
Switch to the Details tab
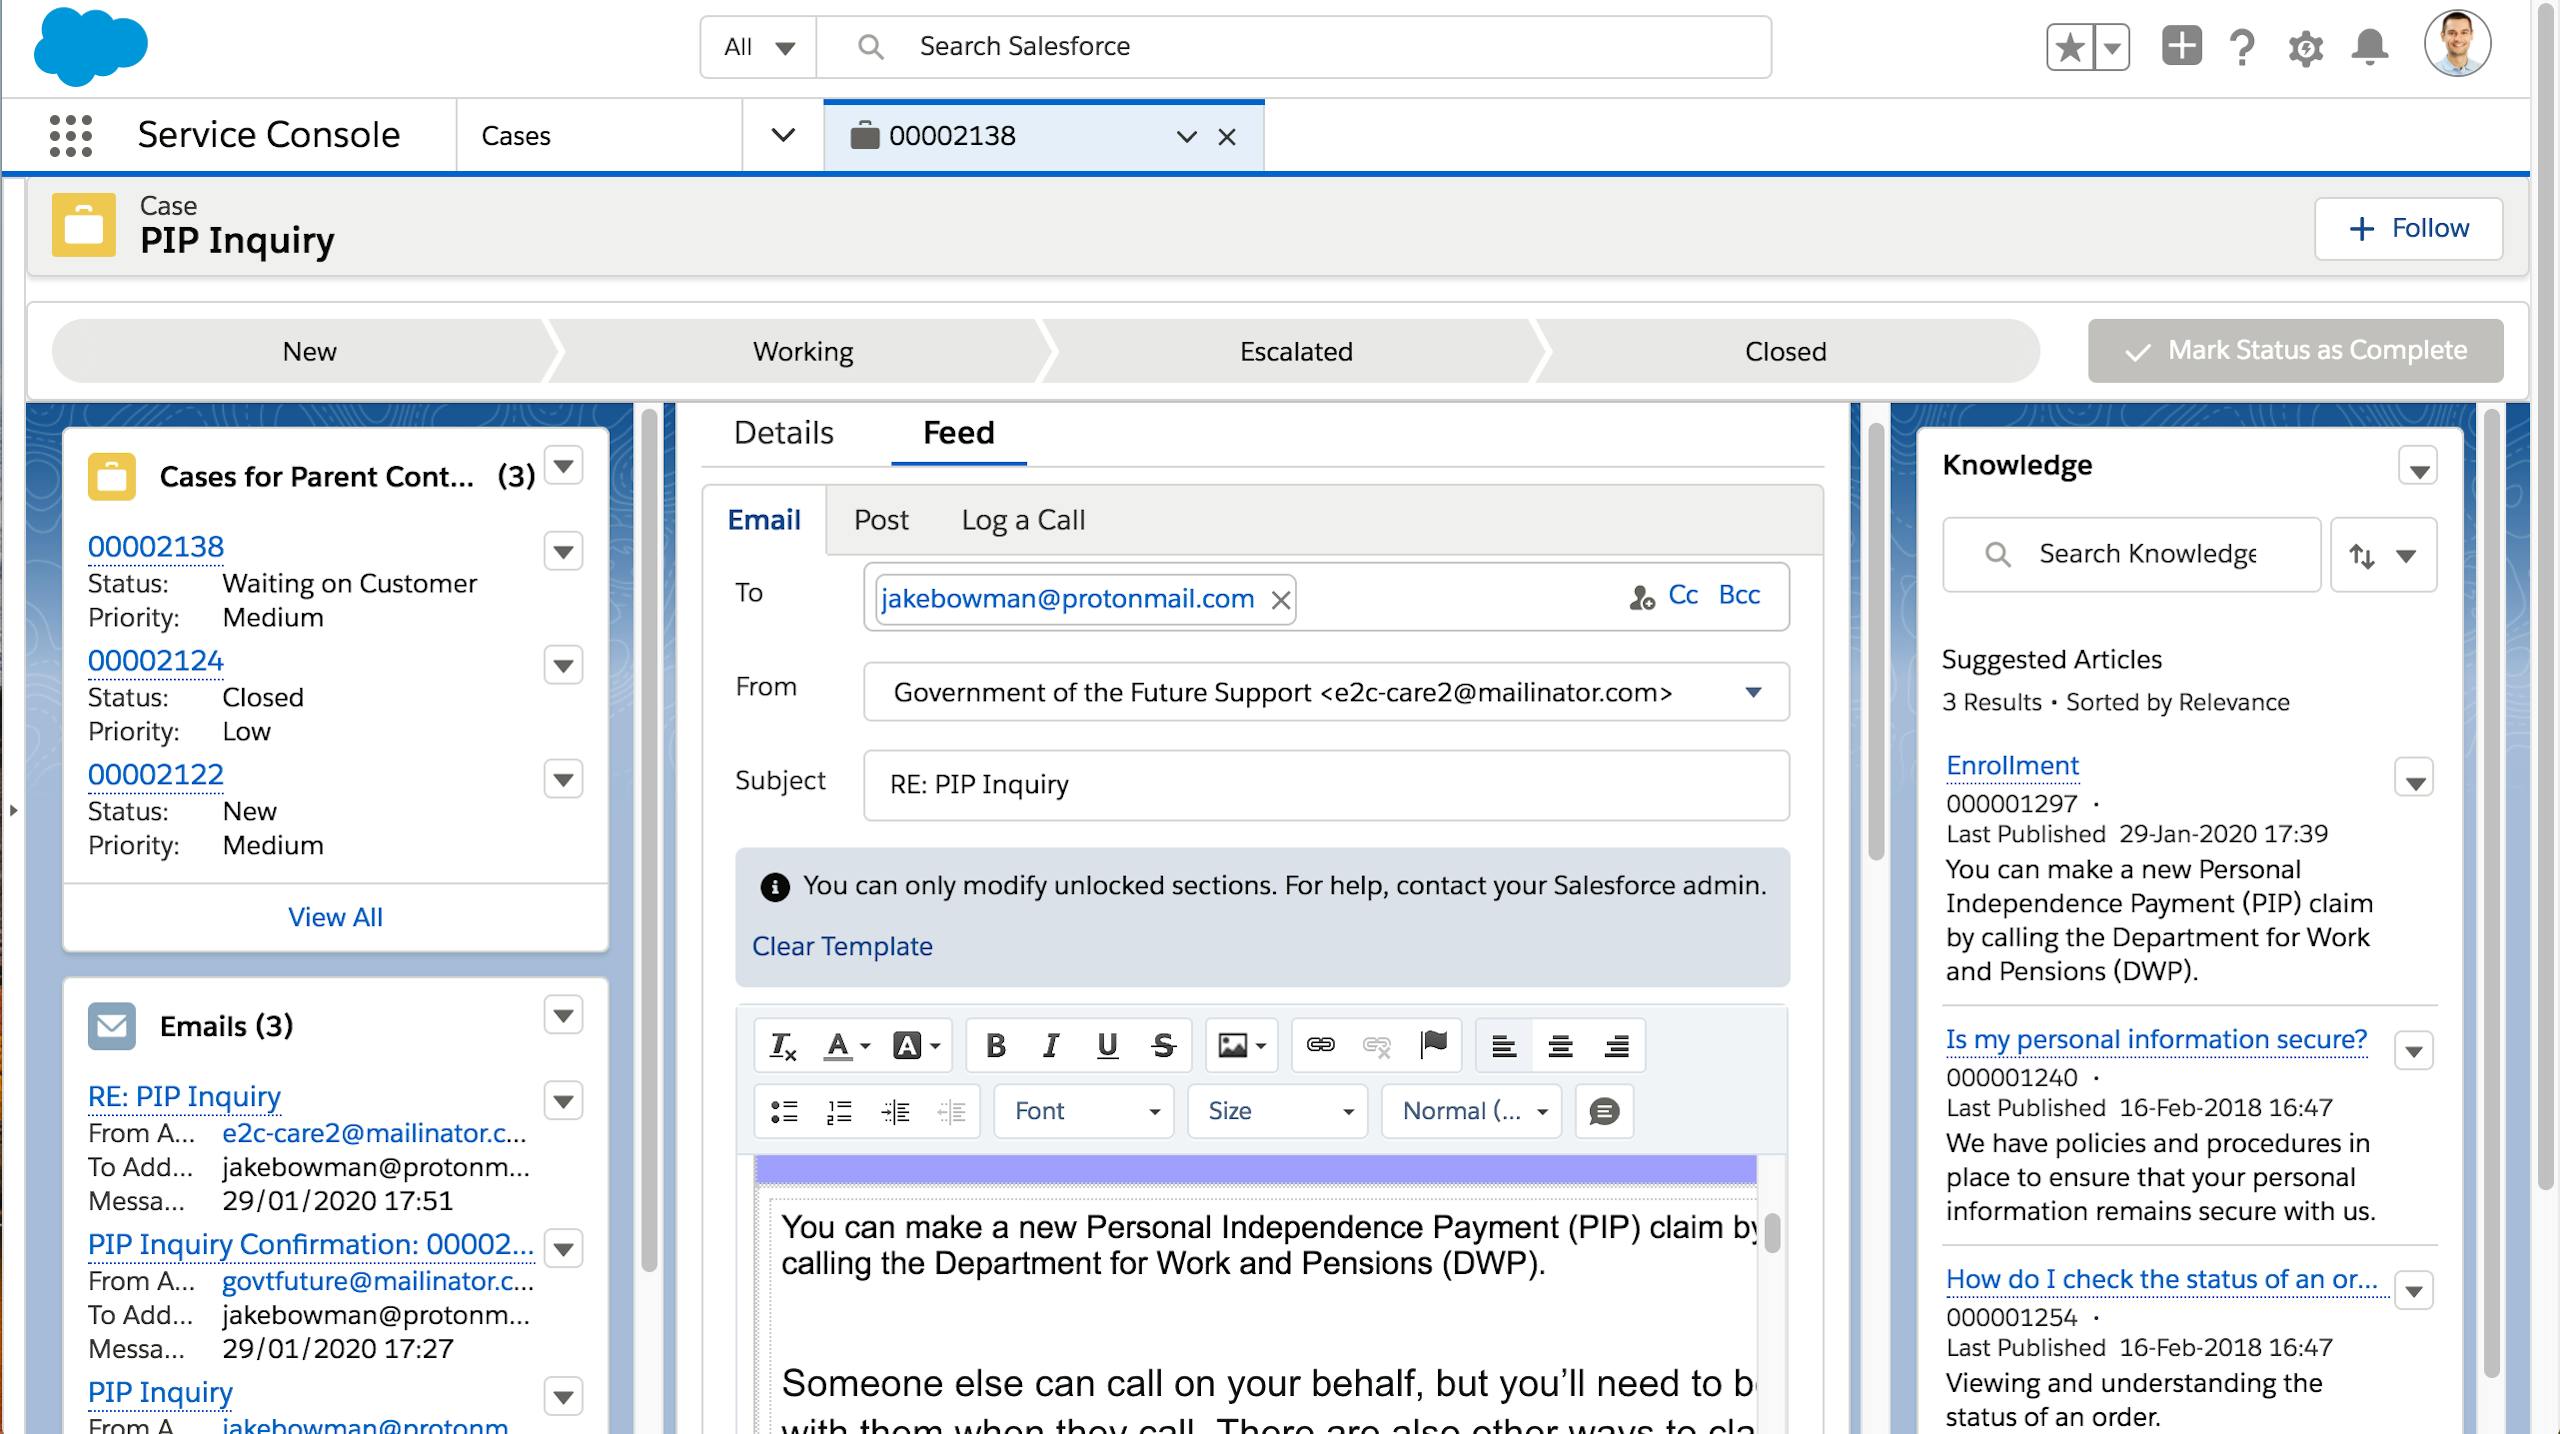pyautogui.click(x=783, y=433)
